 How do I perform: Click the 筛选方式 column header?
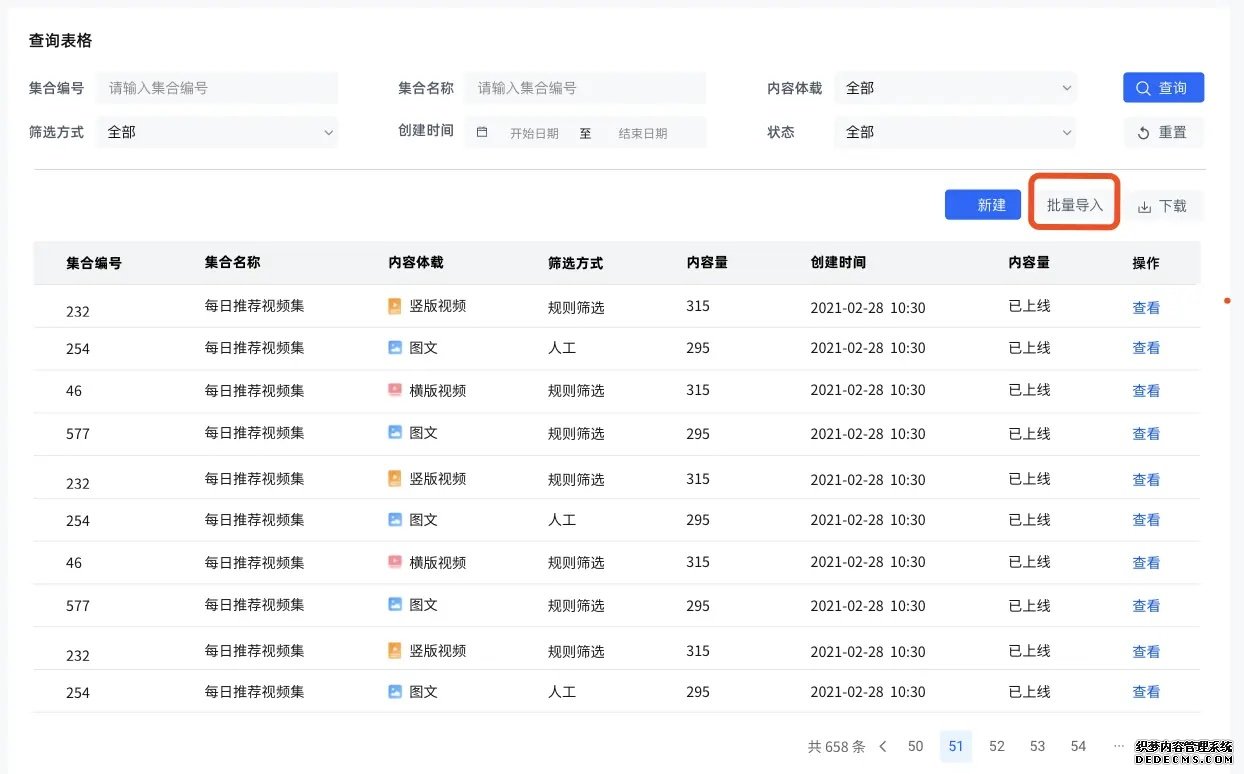[575, 263]
